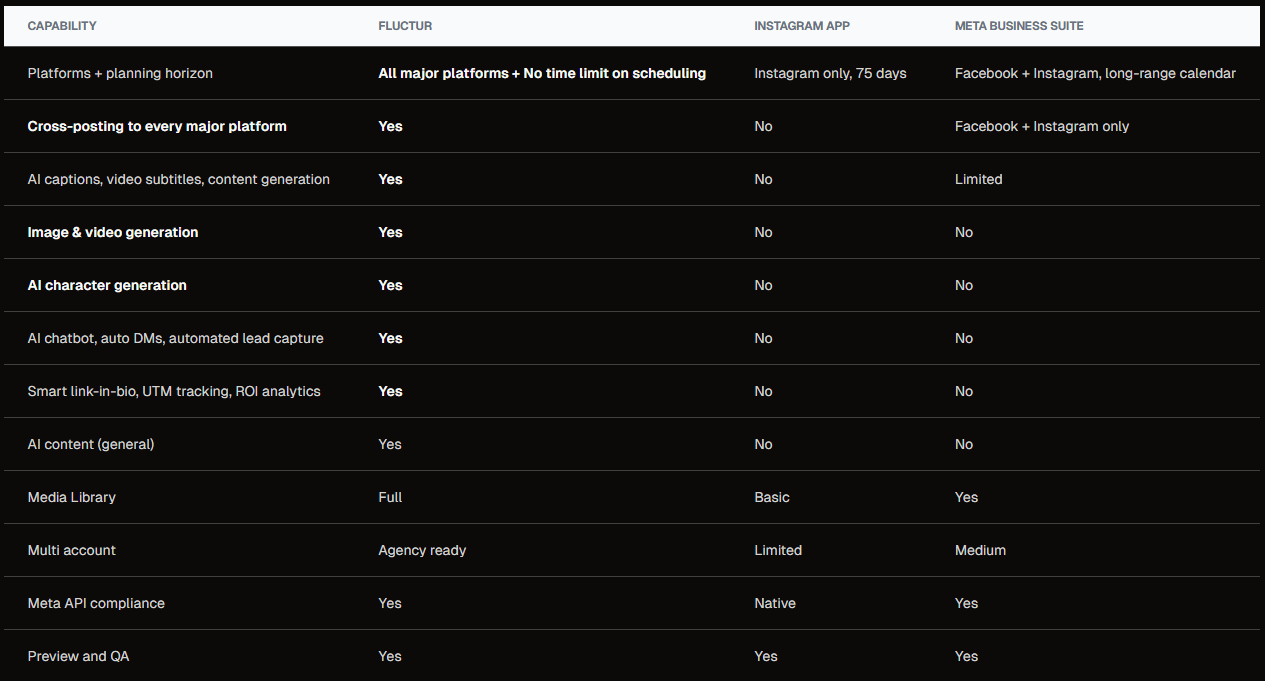Screen dimensions: 1265x681
Task: Click Instagram App 'No' in AI captions row
Action: point(763,179)
